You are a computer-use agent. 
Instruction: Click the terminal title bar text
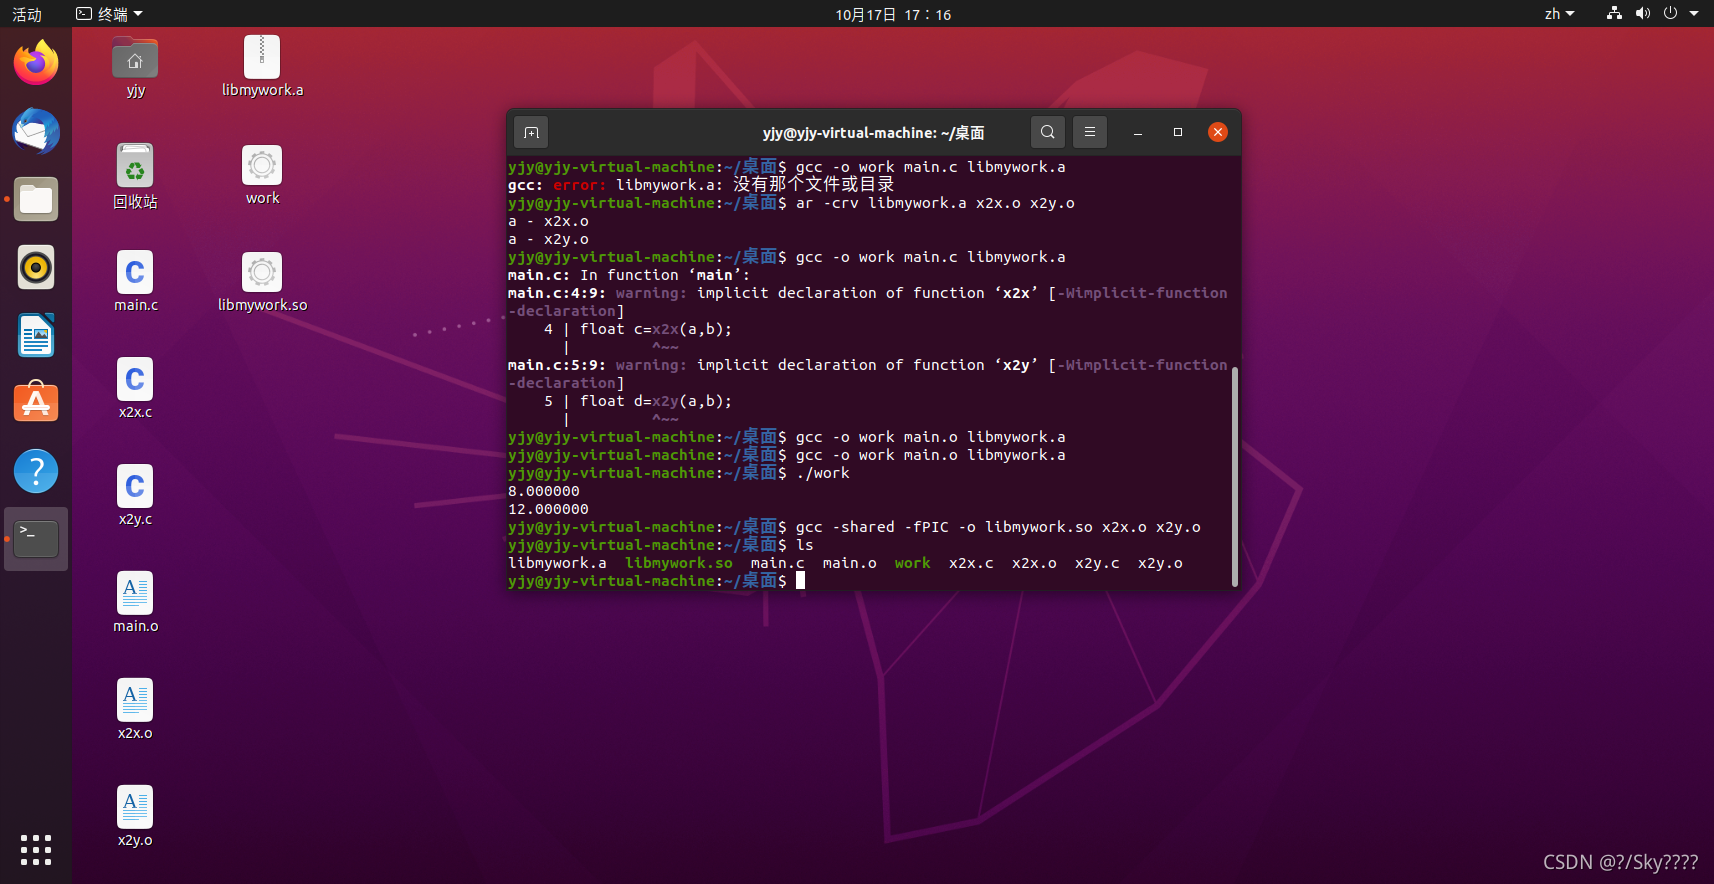click(x=873, y=132)
